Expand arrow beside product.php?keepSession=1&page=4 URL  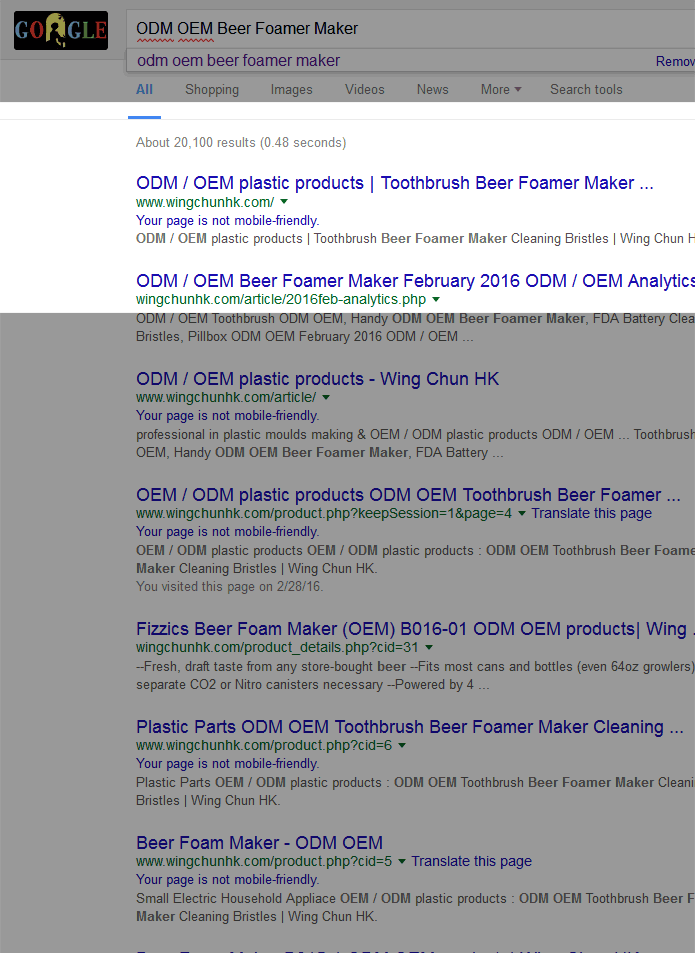[x=521, y=514]
